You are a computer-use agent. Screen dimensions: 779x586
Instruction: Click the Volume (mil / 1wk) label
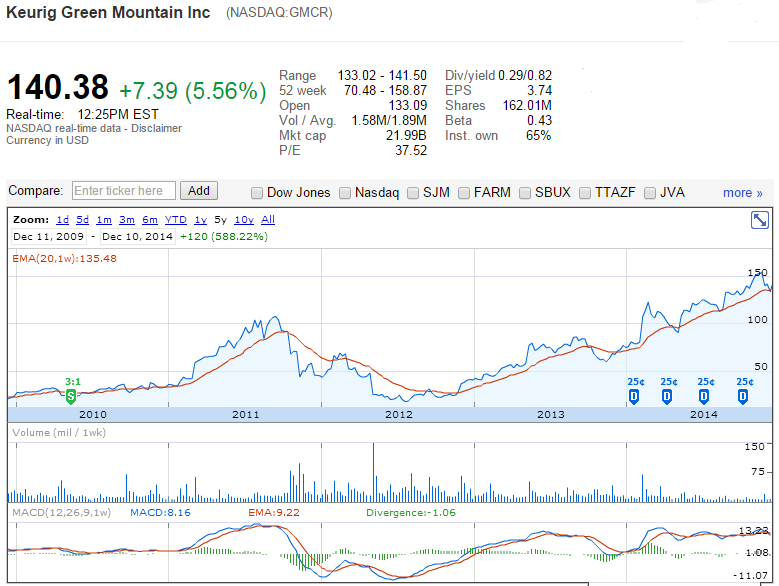59,433
